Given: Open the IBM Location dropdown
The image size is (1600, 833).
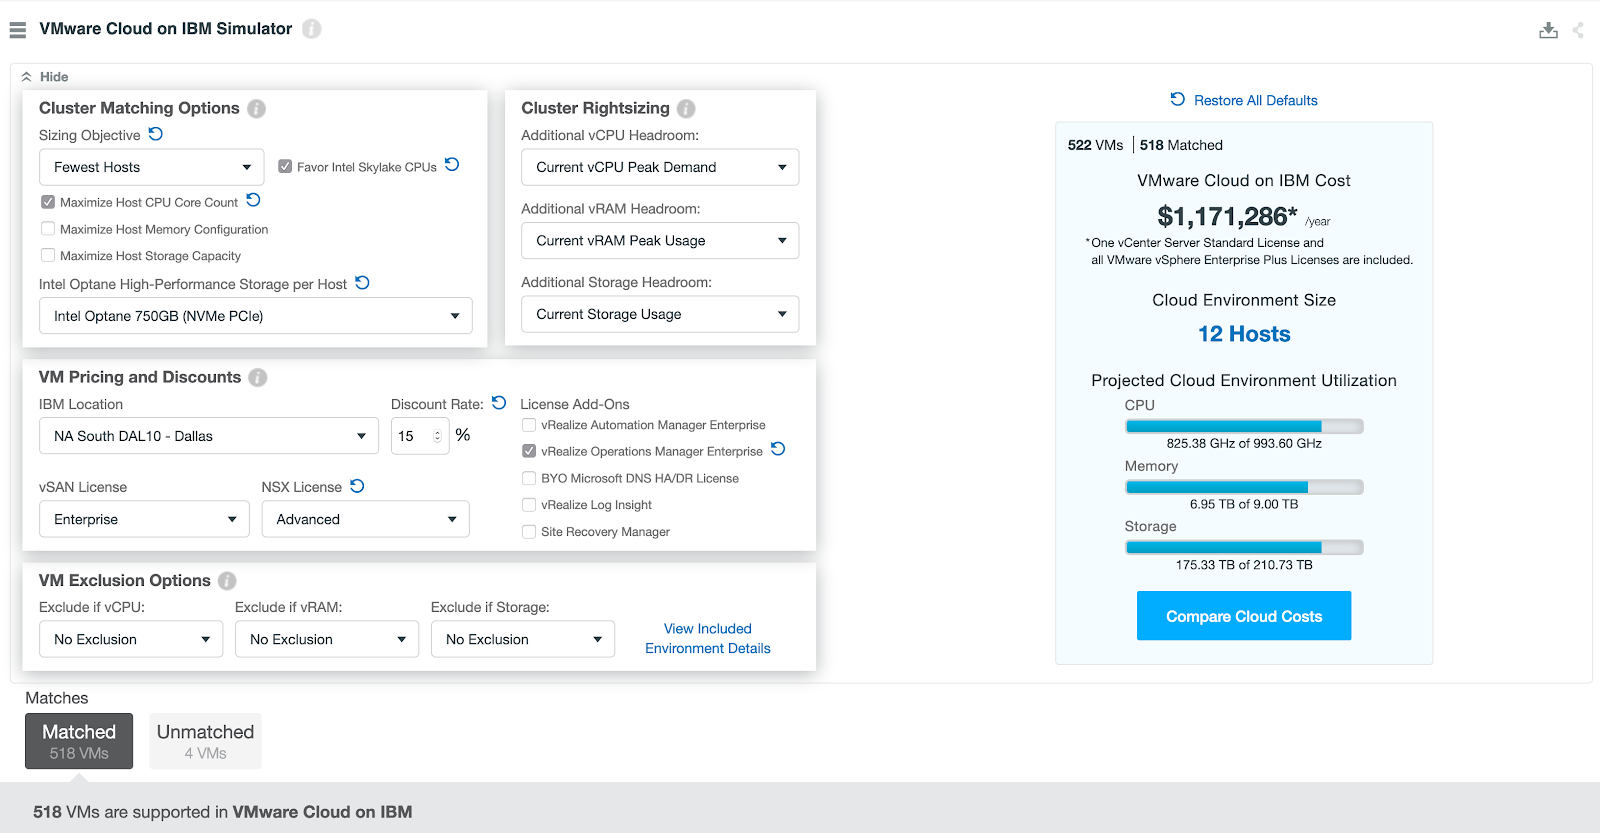Looking at the screenshot, I should pos(209,436).
